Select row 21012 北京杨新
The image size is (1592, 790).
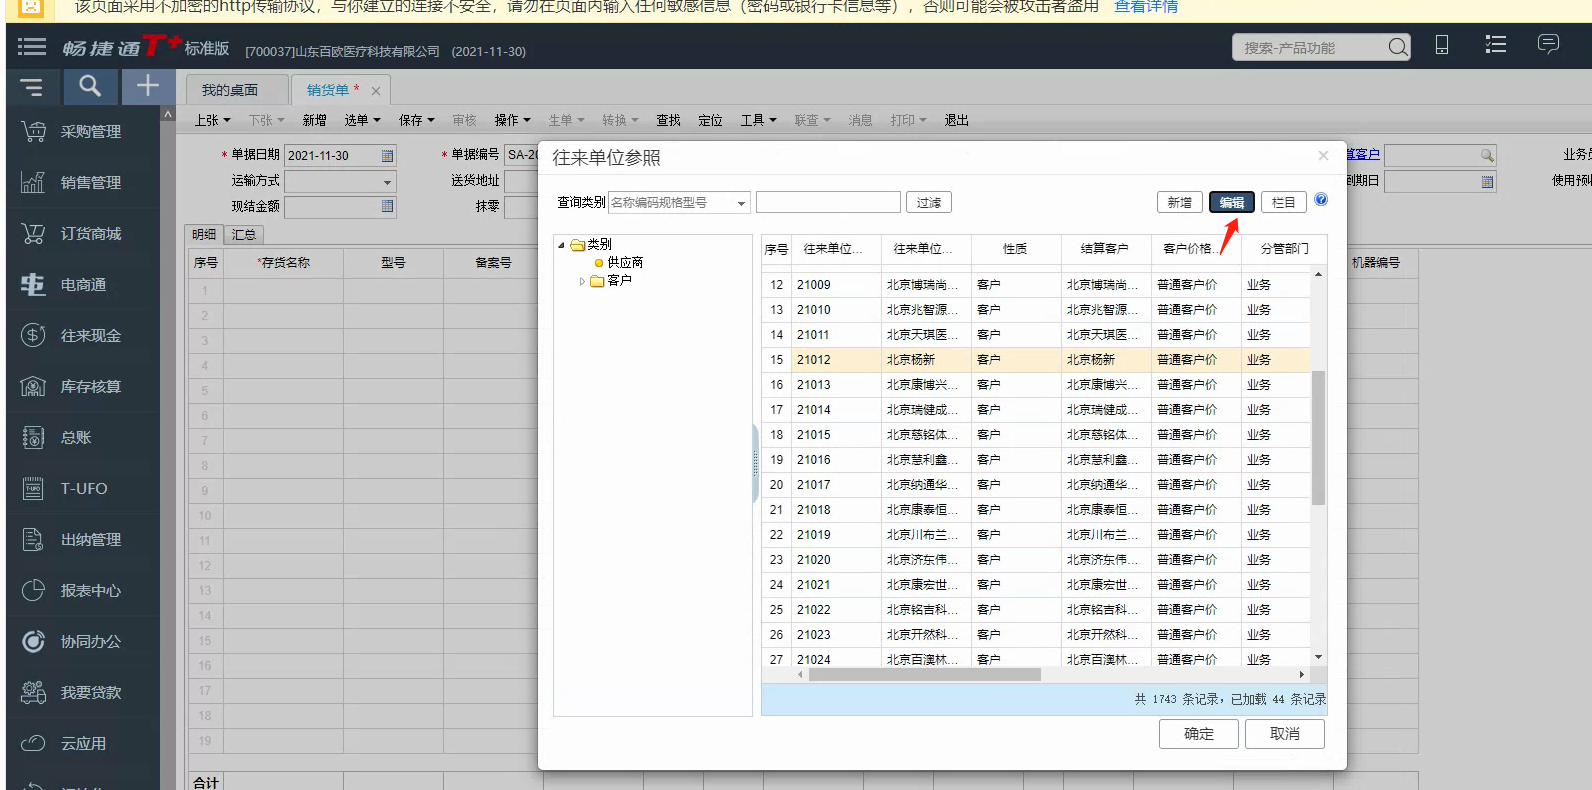click(x=1036, y=360)
